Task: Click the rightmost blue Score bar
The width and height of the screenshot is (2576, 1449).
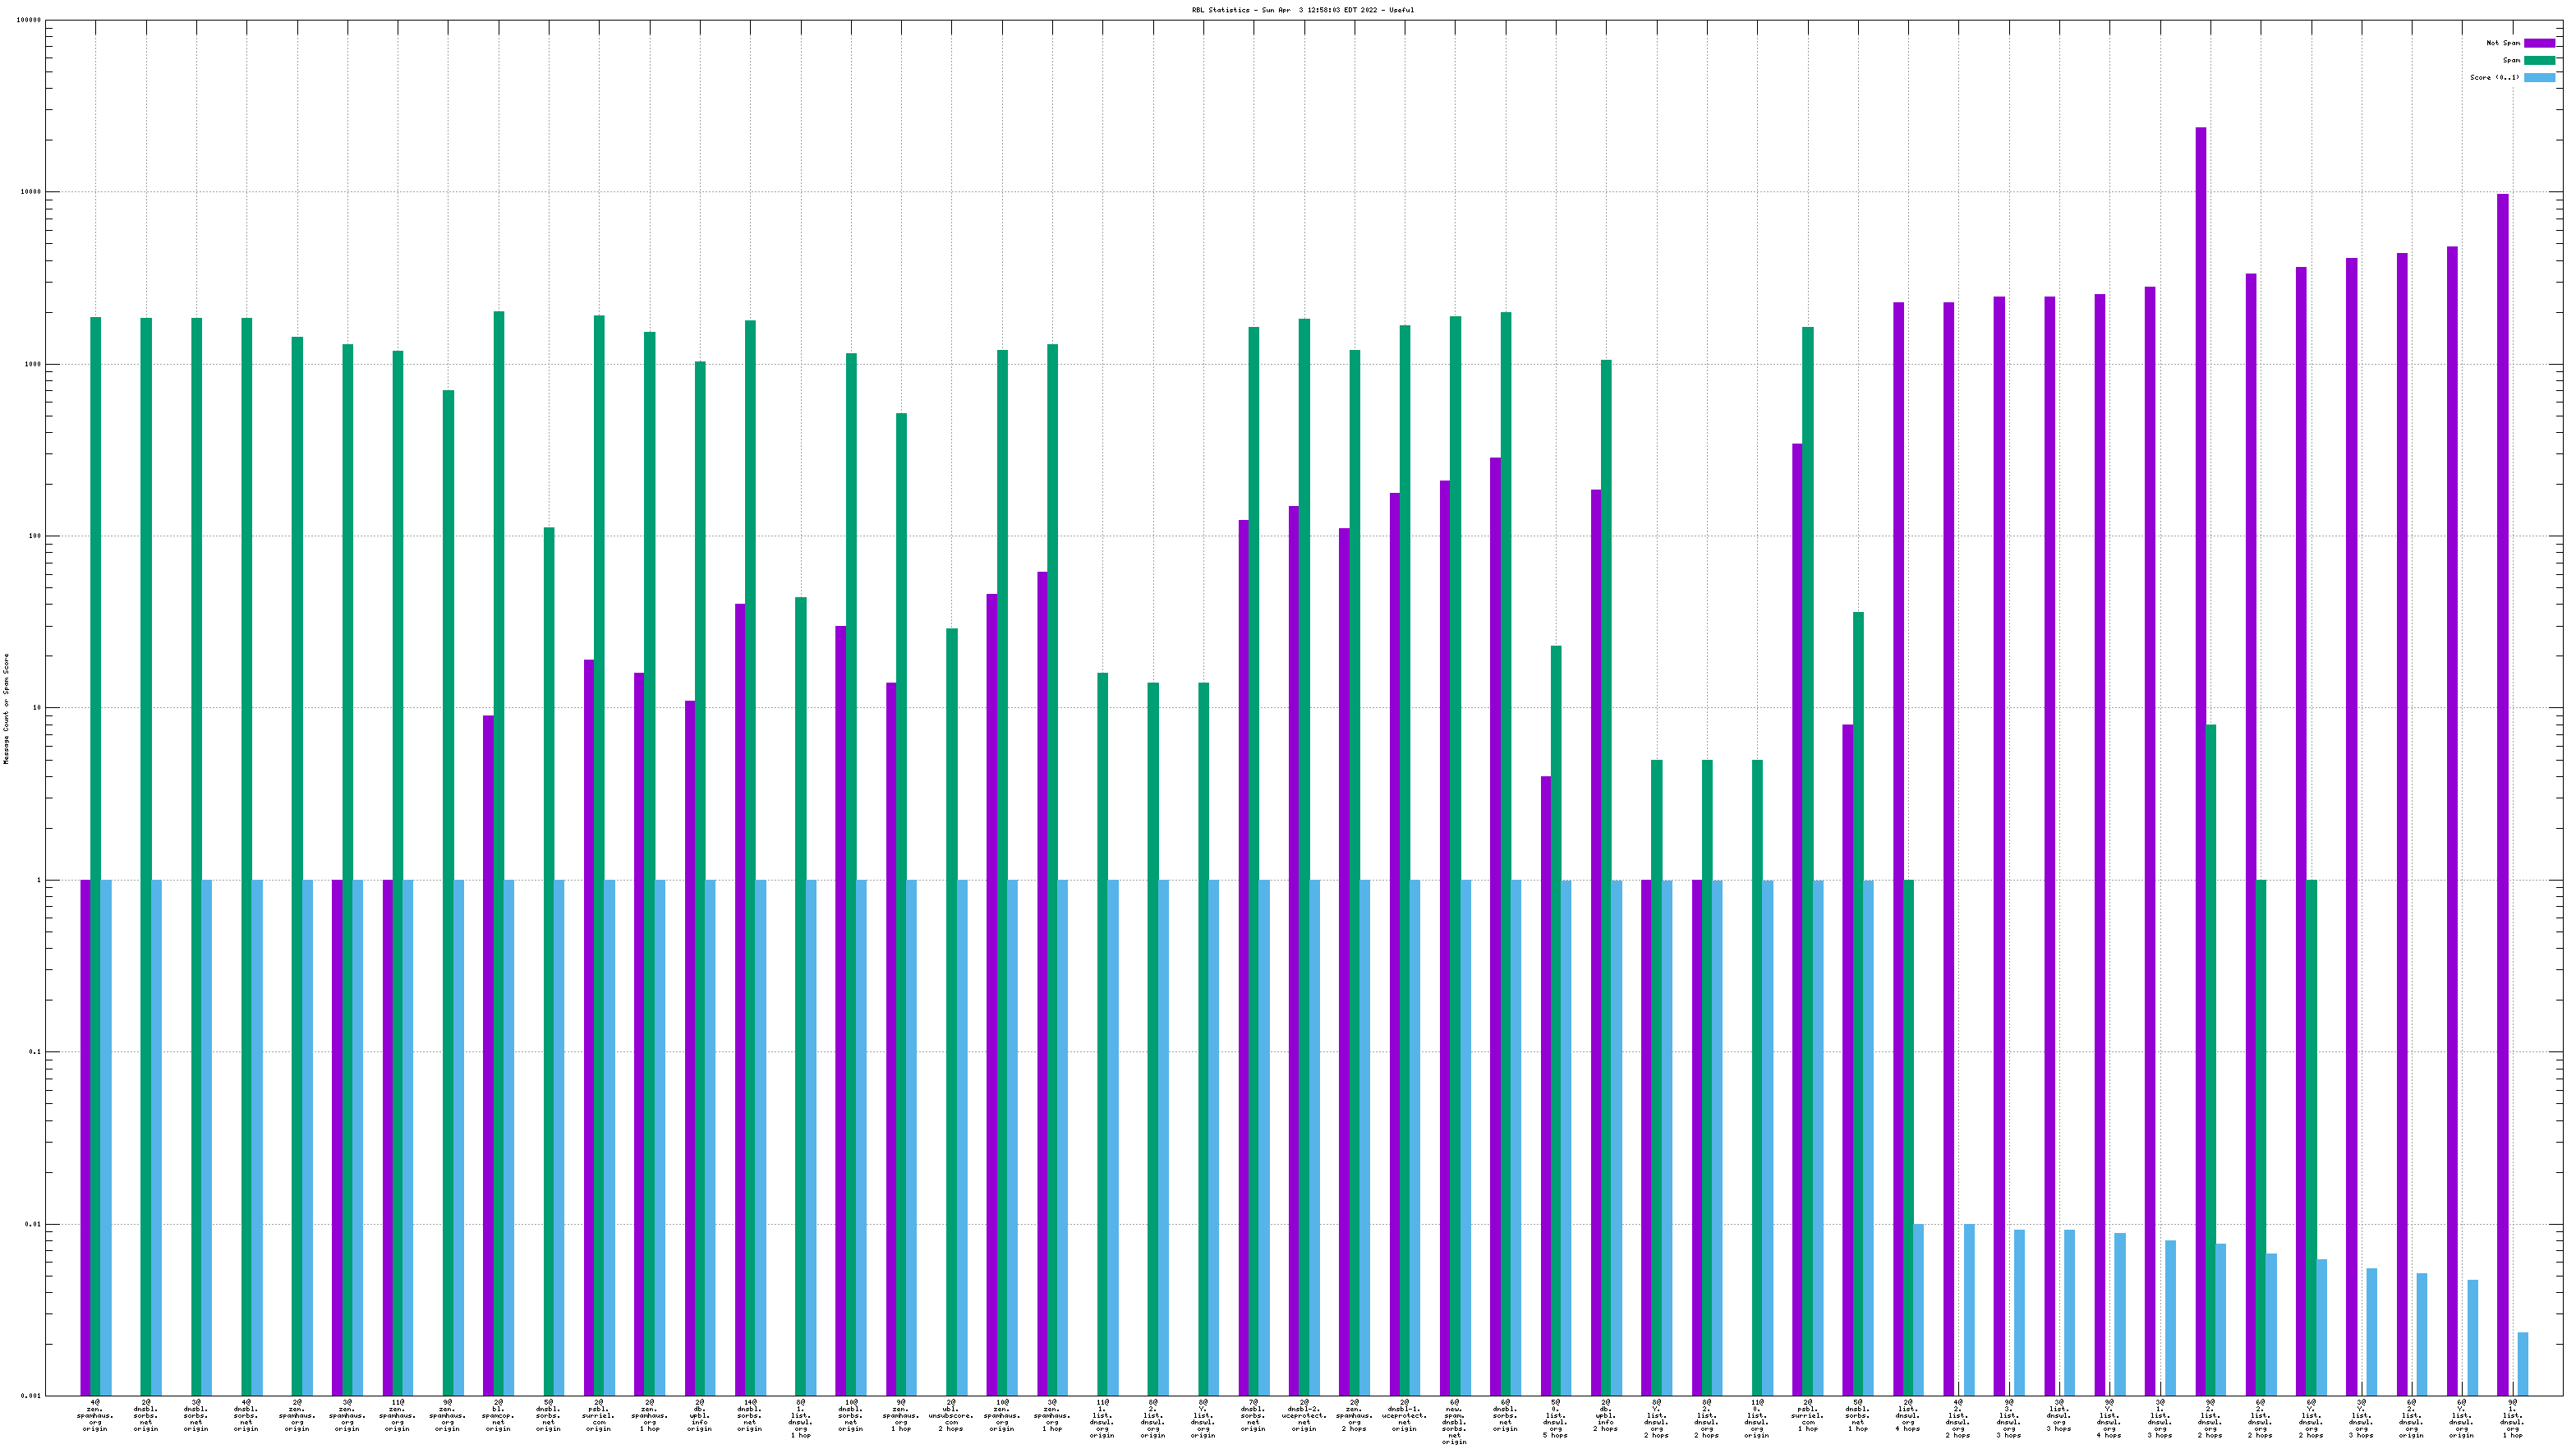Action: [x=2523, y=1364]
